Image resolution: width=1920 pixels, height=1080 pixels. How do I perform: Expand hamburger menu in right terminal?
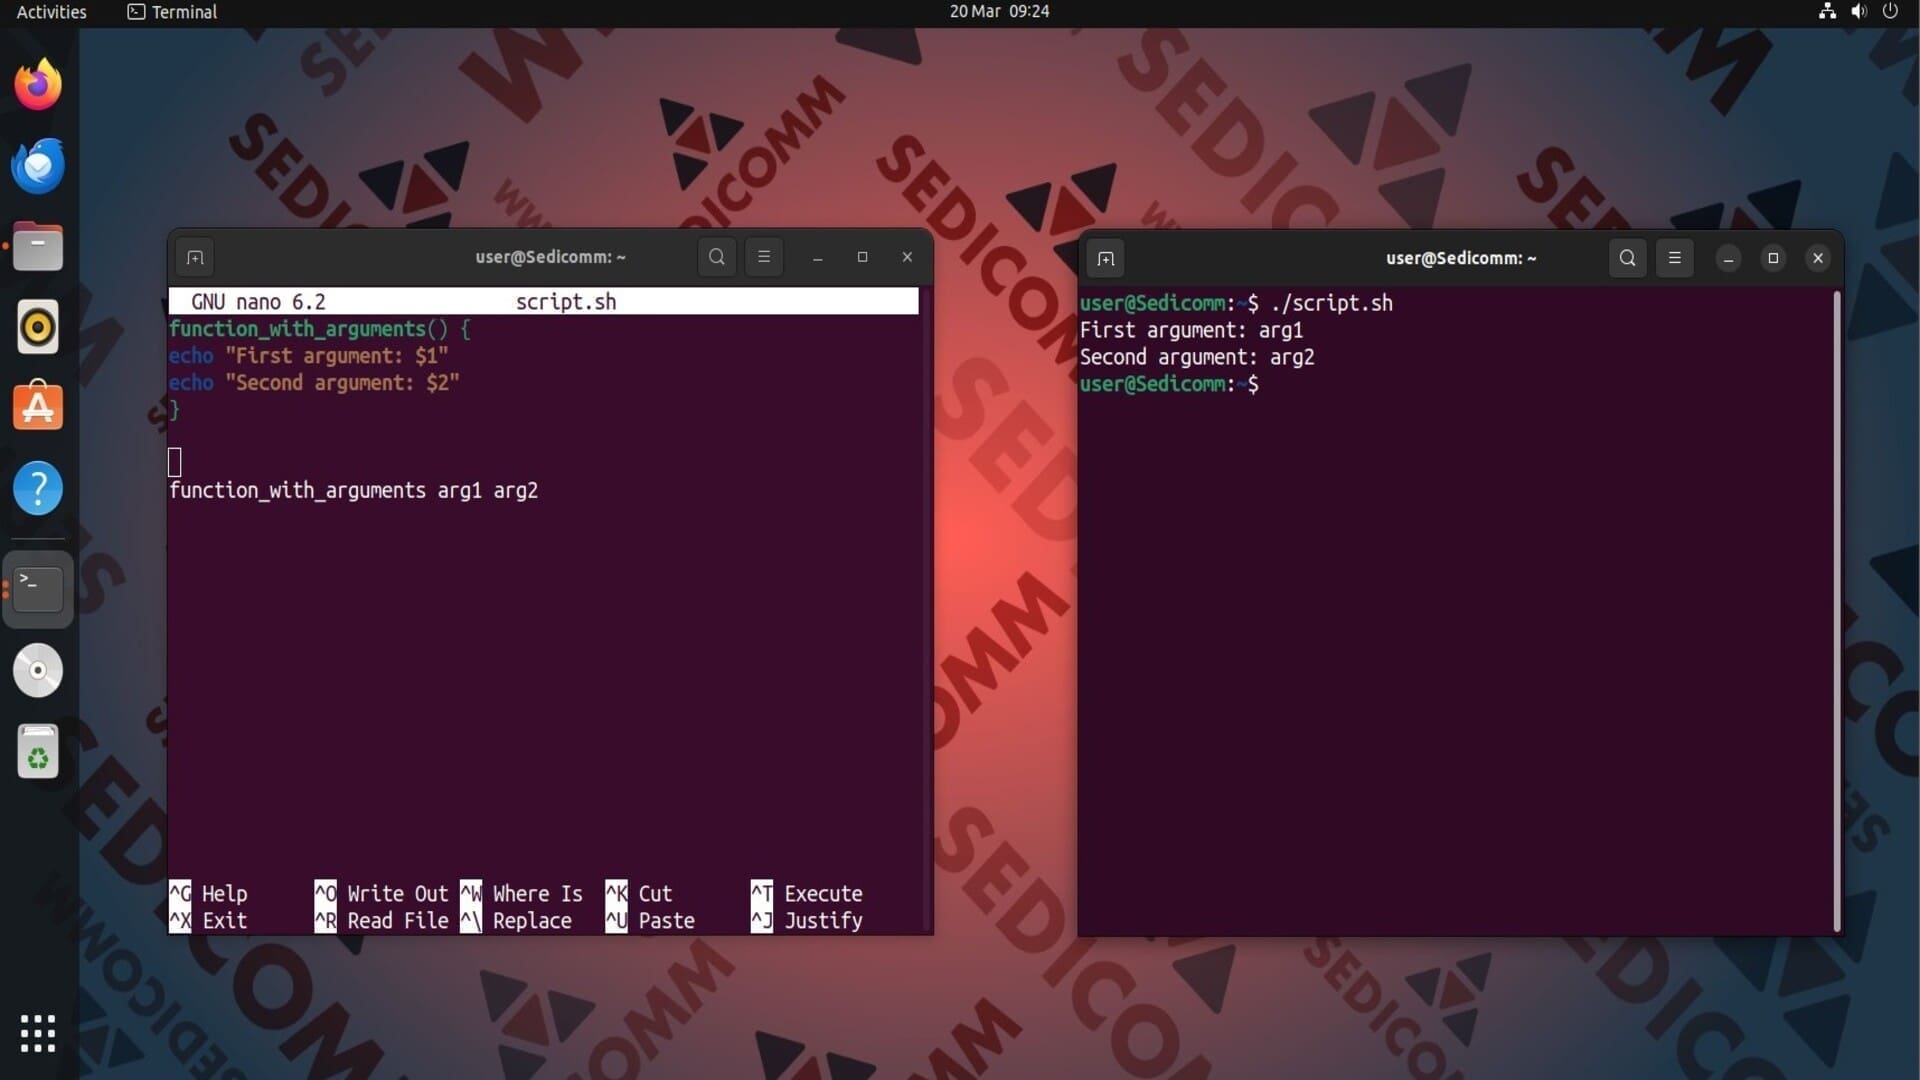point(1675,259)
